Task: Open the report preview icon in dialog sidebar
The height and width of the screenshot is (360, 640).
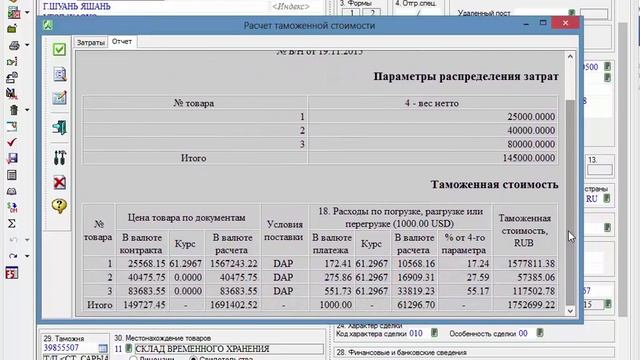Action: point(60,74)
